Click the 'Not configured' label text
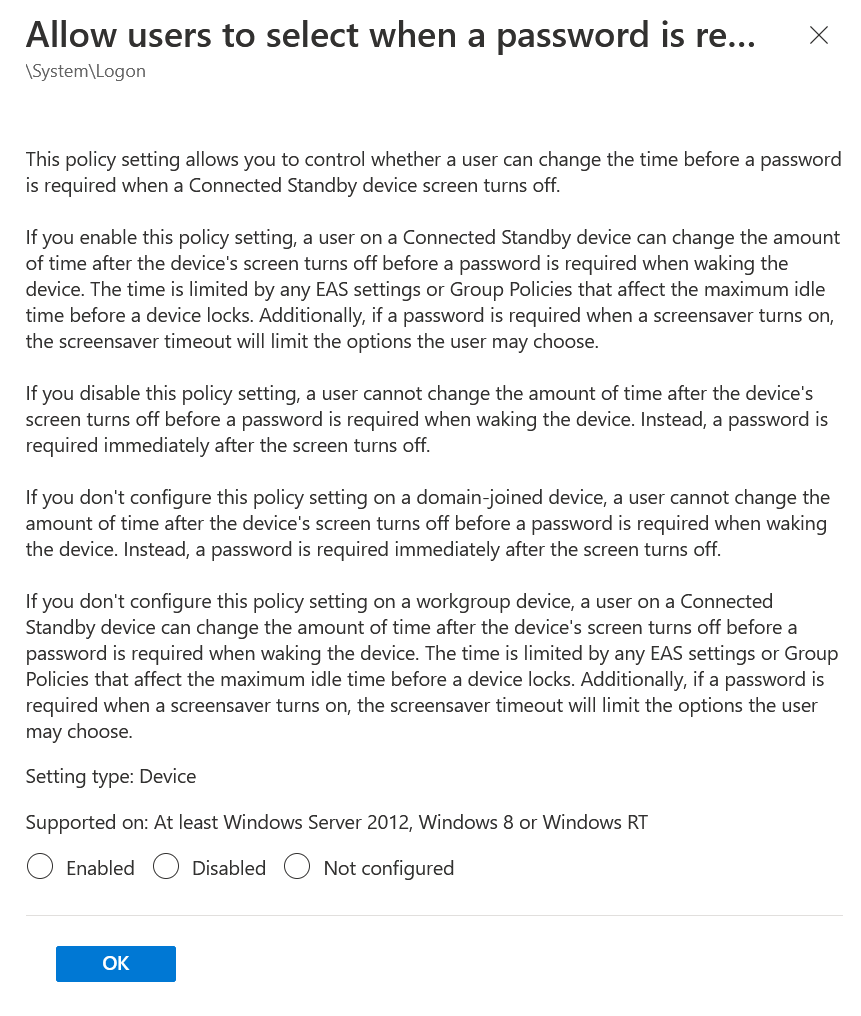The image size is (861, 1016). [388, 868]
